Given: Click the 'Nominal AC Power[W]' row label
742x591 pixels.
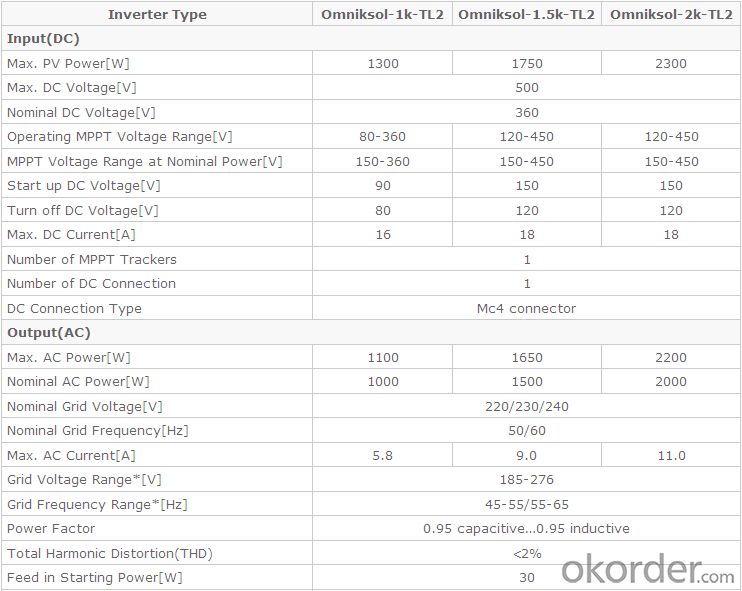Looking at the screenshot, I should [x=78, y=381].
